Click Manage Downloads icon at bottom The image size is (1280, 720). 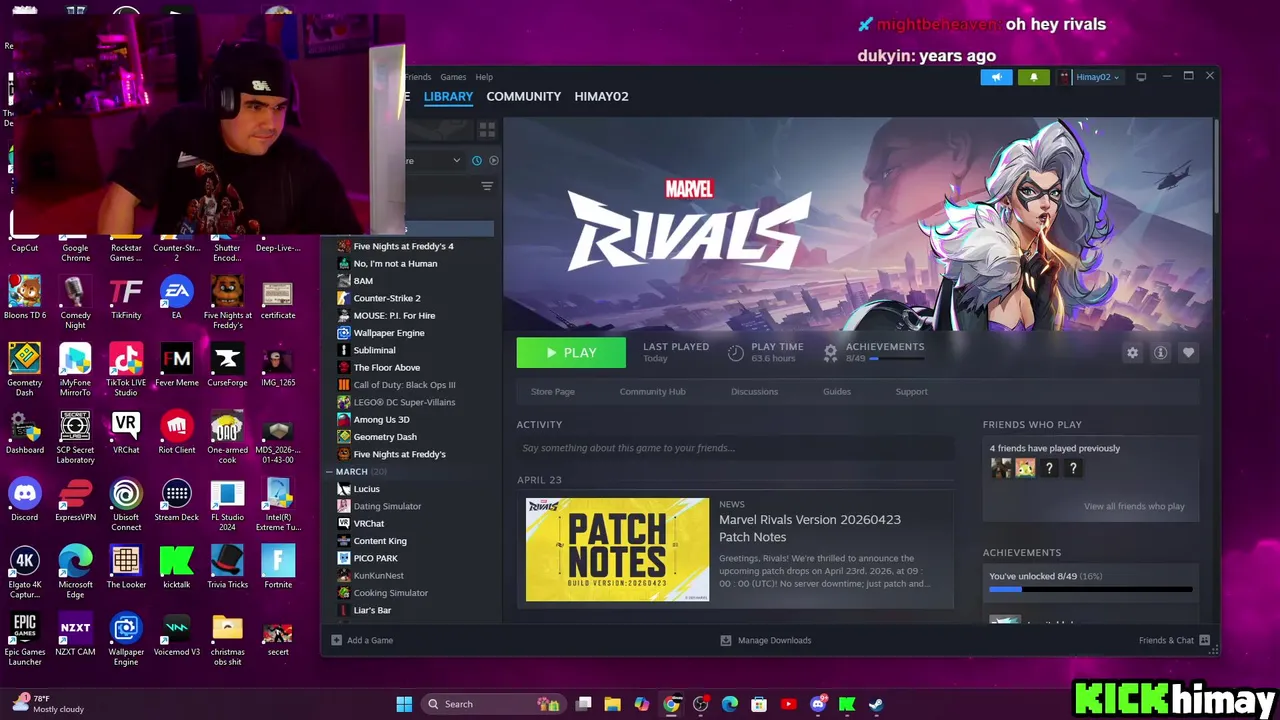click(x=726, y=640)
